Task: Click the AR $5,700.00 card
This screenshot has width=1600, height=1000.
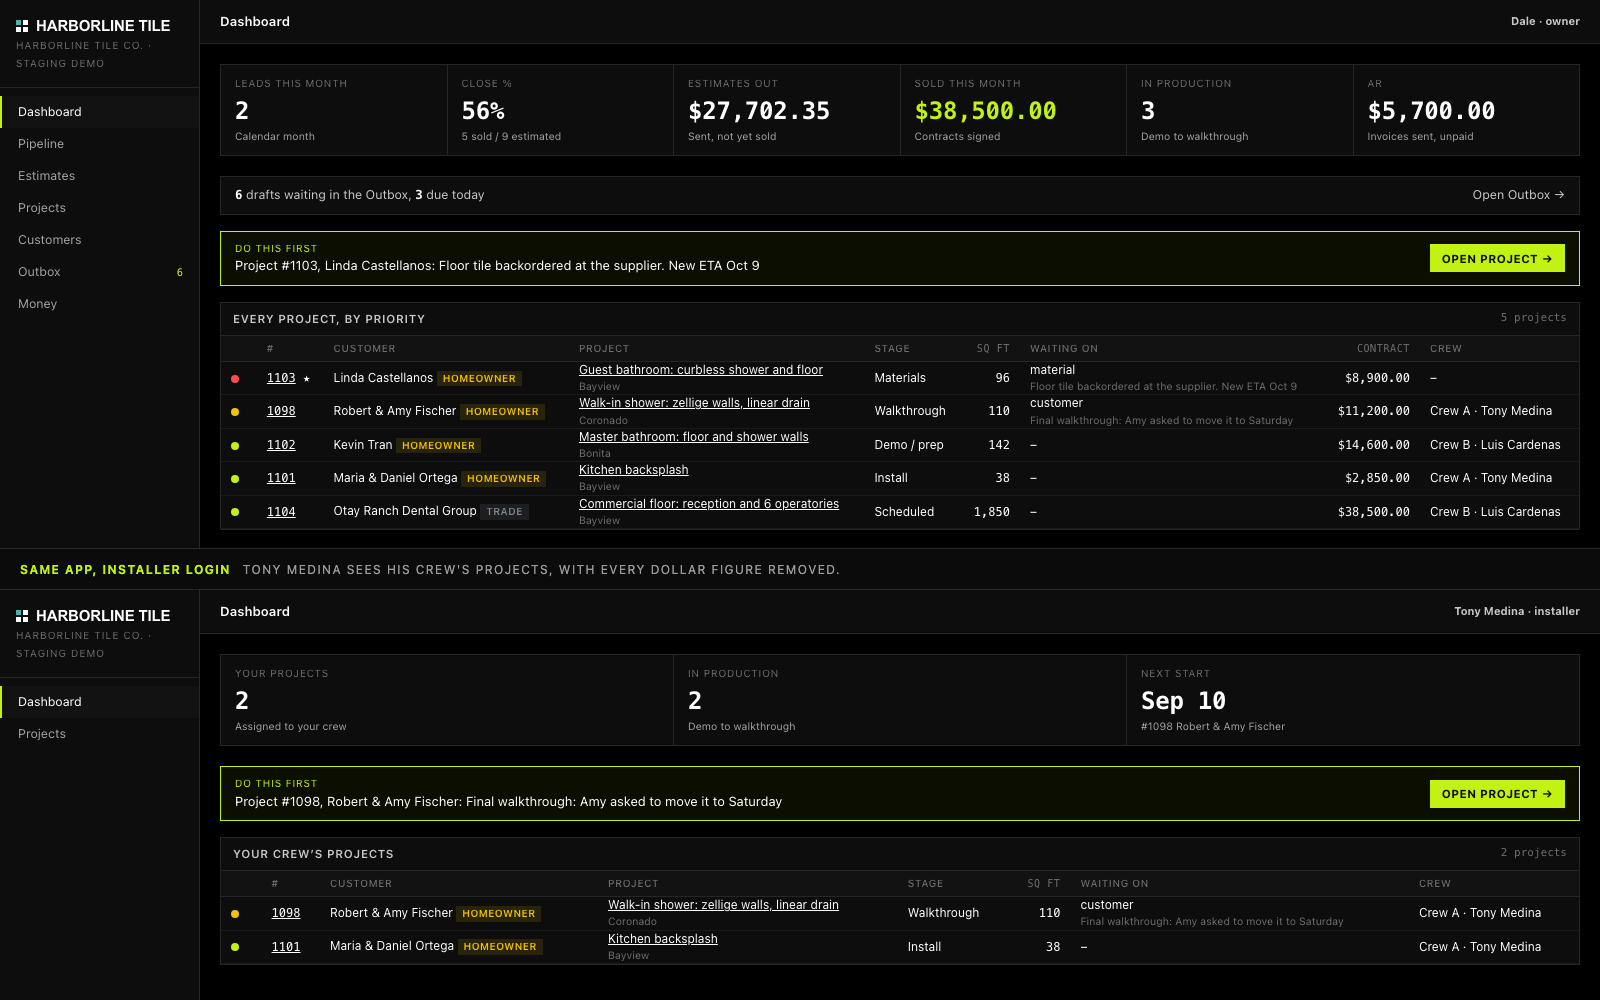Action: click(x=1466, y=110)
